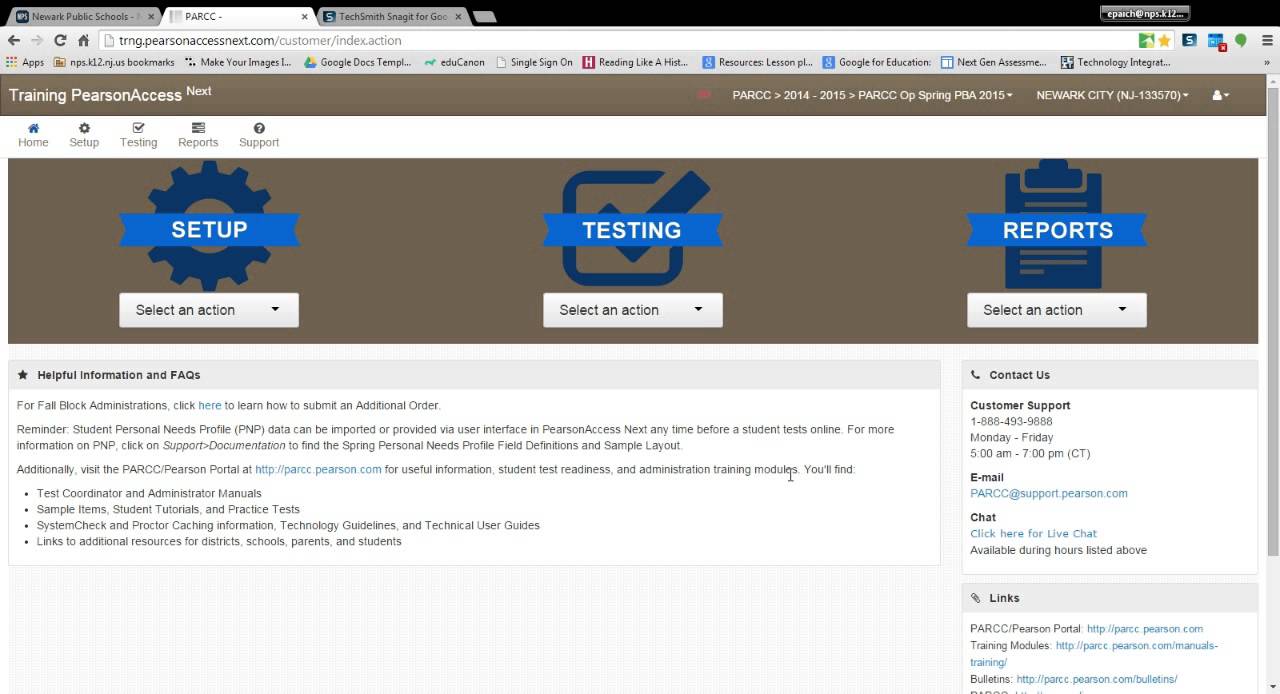
Task: Select the PARCC browser tab
Action: (240, 16)
